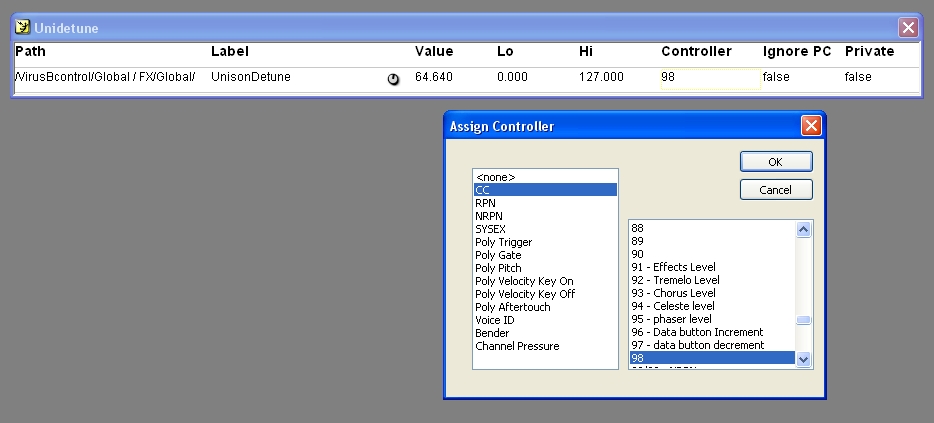This screenshot has height=423, width=934.
Task: Click the Private cell false
Action: click(858, 77)
